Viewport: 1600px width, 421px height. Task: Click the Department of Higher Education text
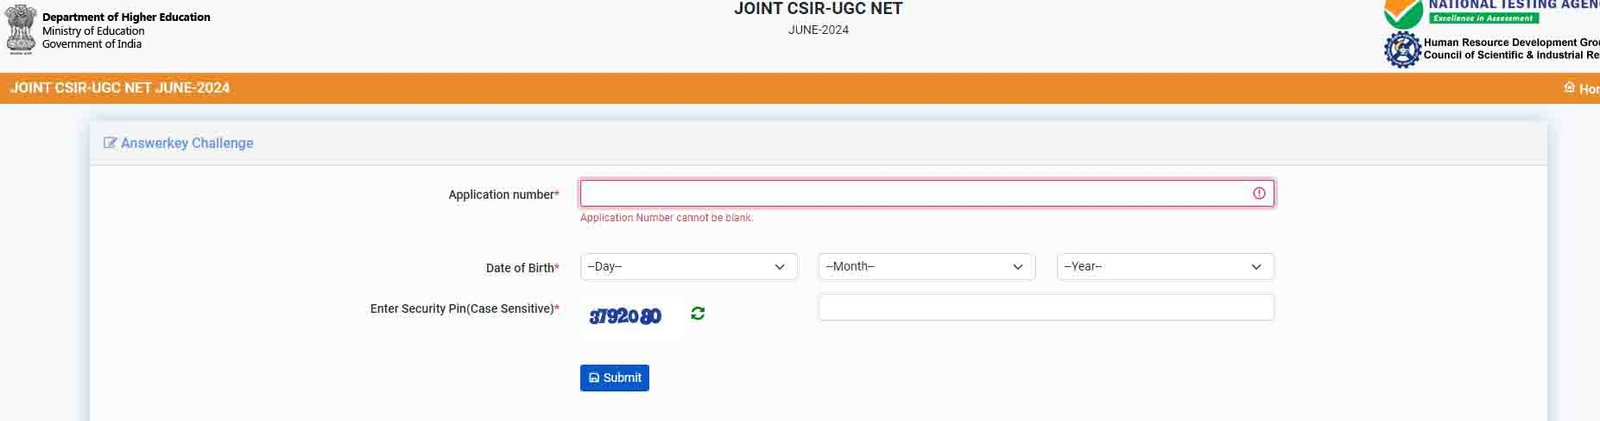126,17
